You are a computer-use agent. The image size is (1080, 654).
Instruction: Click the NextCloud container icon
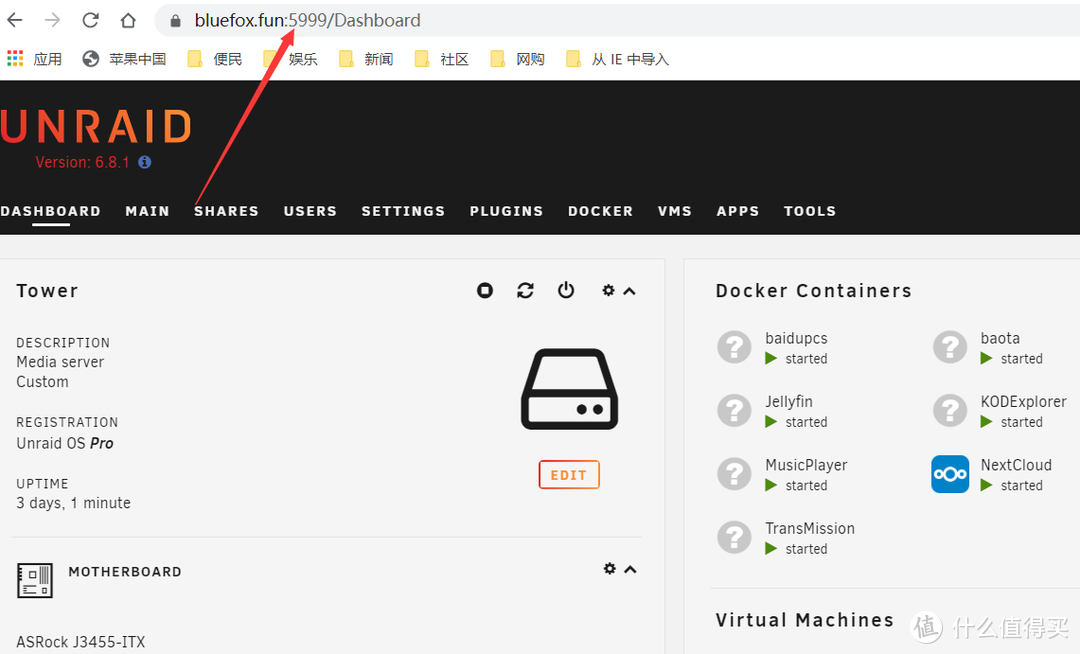[x=951, y=474]
